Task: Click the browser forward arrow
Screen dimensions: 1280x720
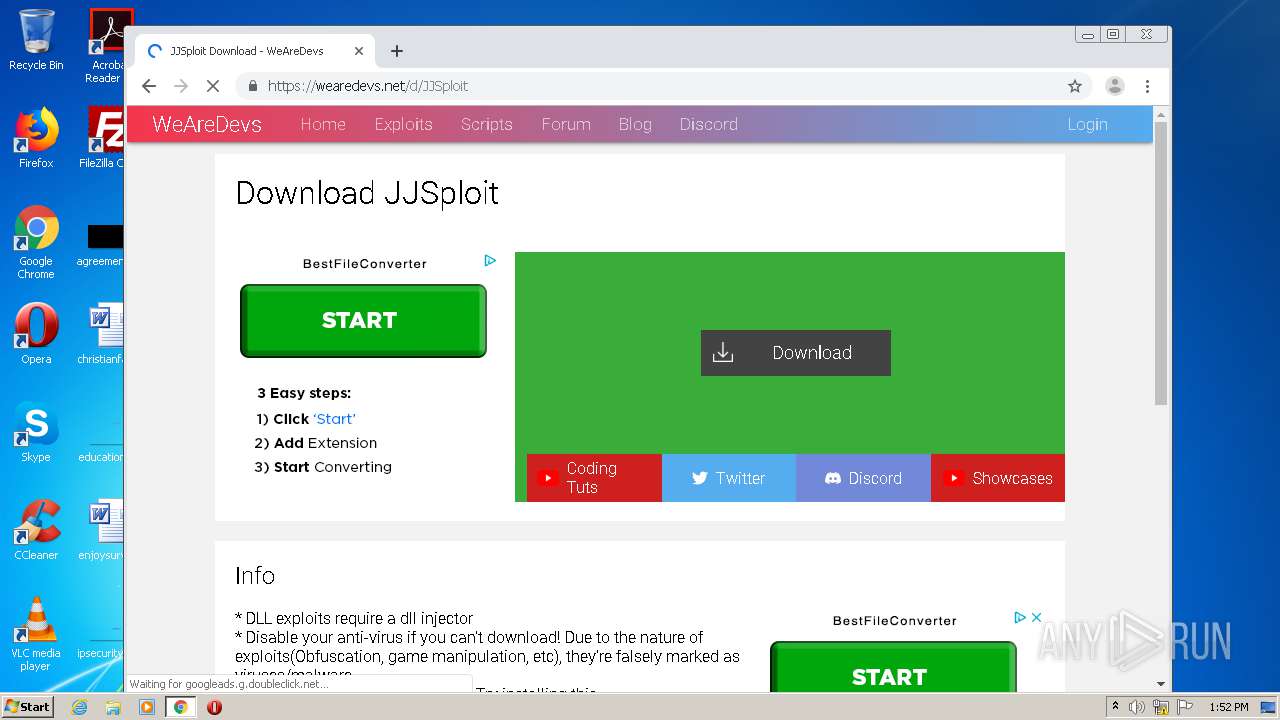Action: (x=181, y=86)
